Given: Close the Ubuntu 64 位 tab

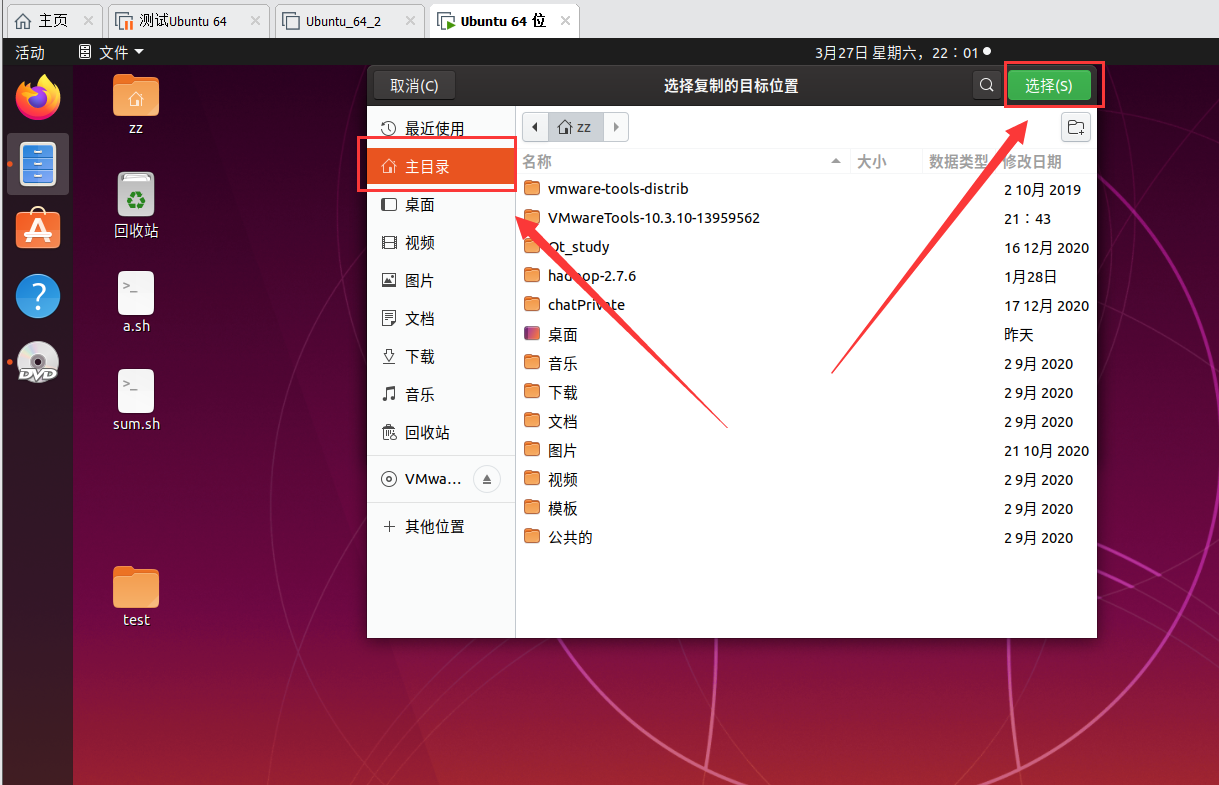Looking at the screenshot, I should click(x=564, y=21).
